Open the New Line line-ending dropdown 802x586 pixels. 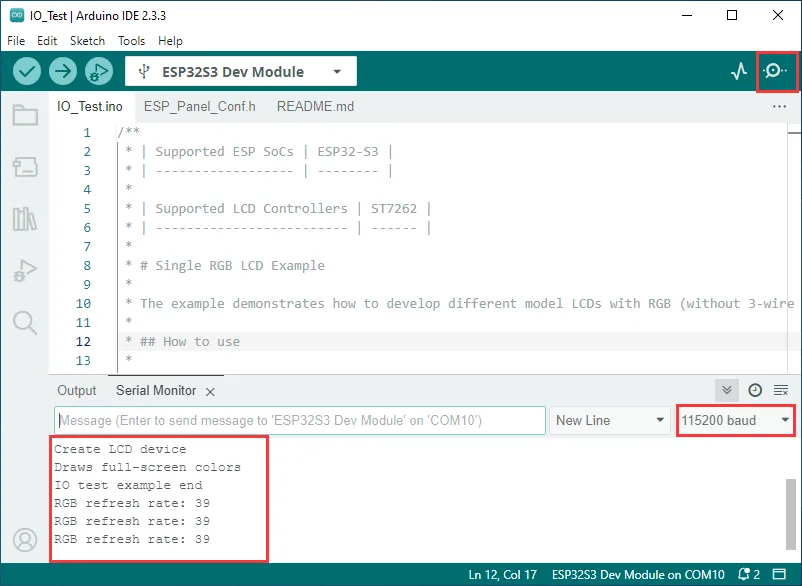tap(610, 420)
